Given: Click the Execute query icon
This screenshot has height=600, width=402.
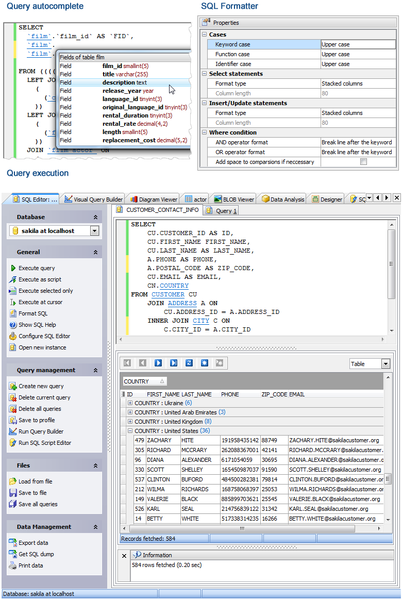Looking at the screenshot, I should 13,268.
